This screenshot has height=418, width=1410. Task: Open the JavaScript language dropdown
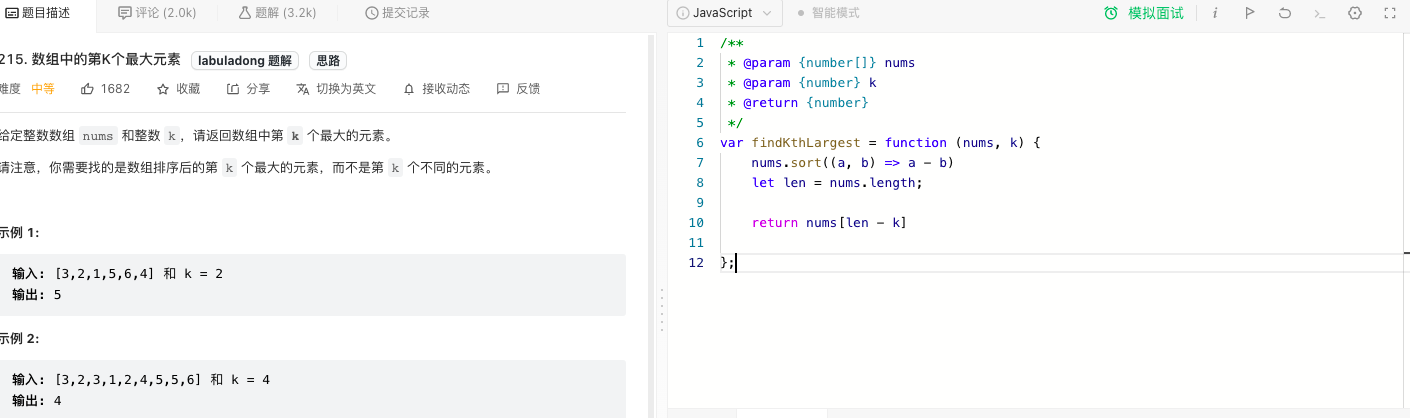(x=725, y=13)
